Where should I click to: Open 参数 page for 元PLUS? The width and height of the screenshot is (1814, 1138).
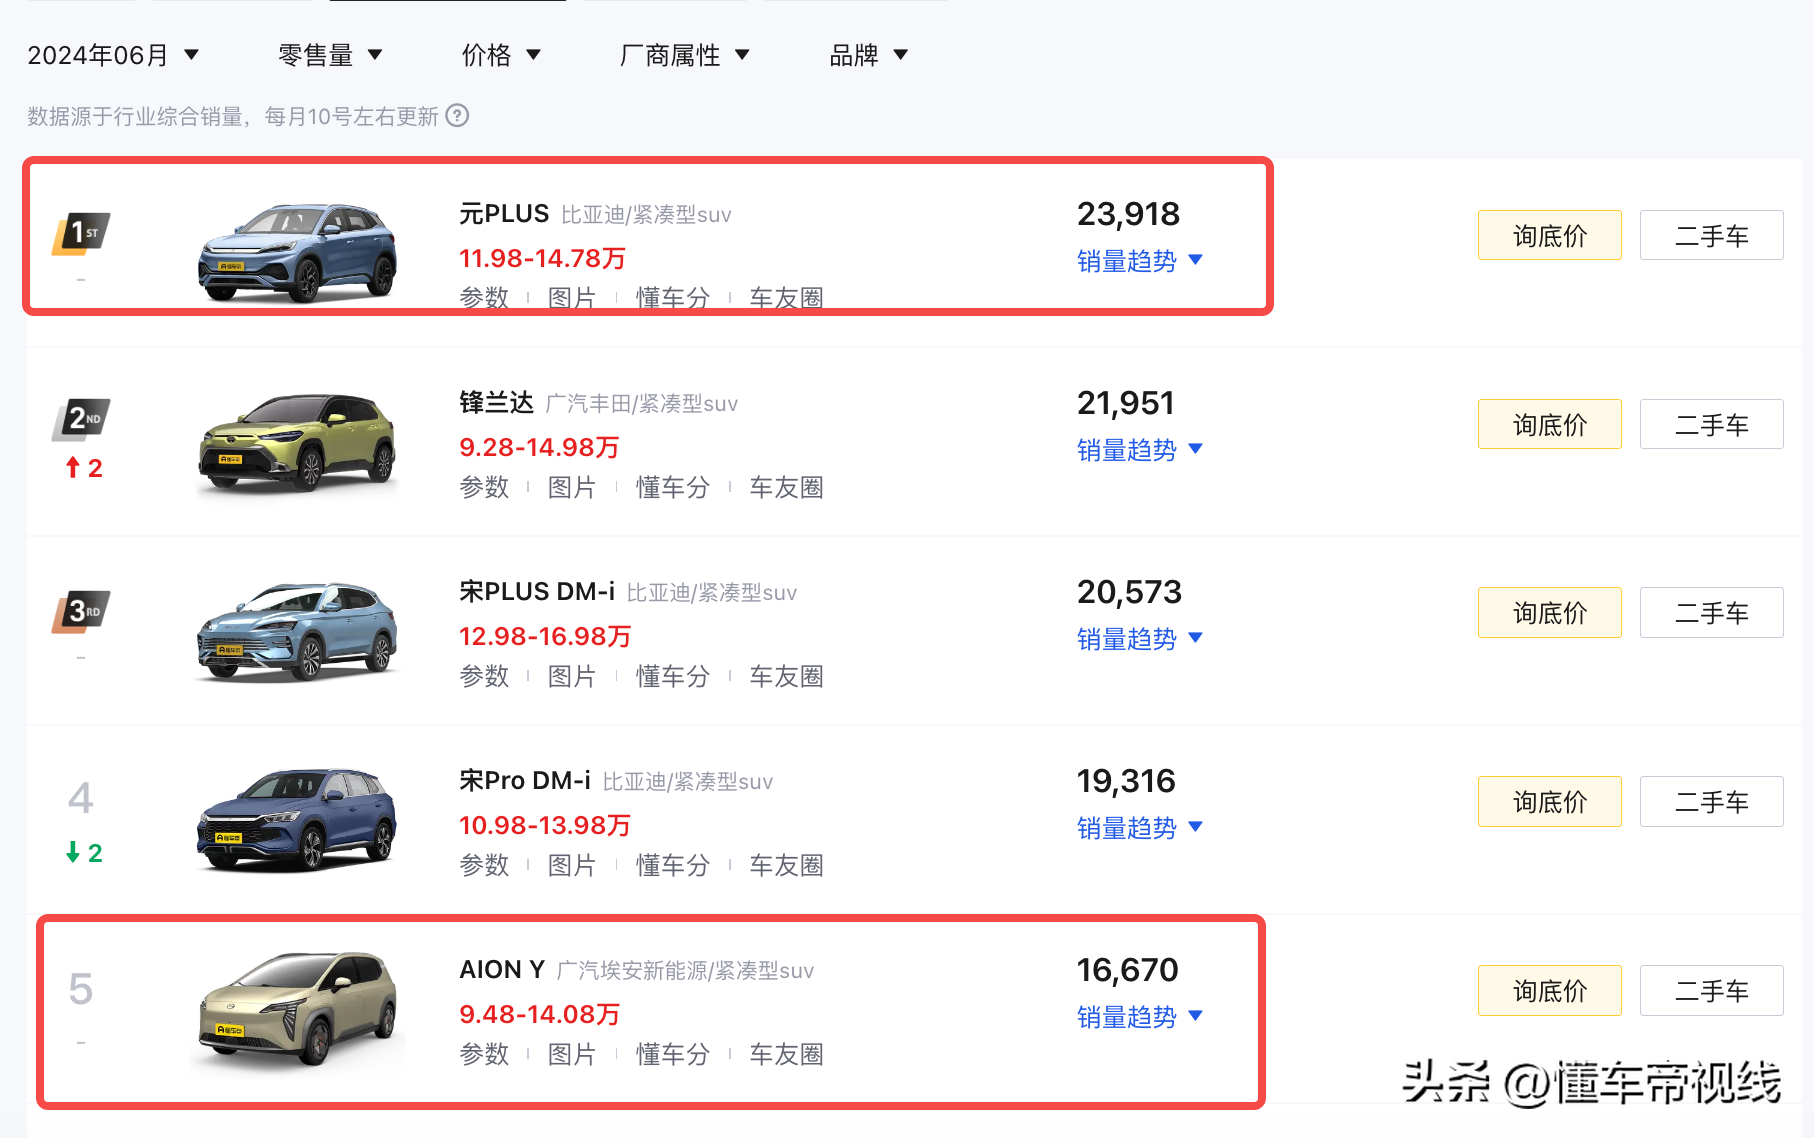tap(484, 297)
